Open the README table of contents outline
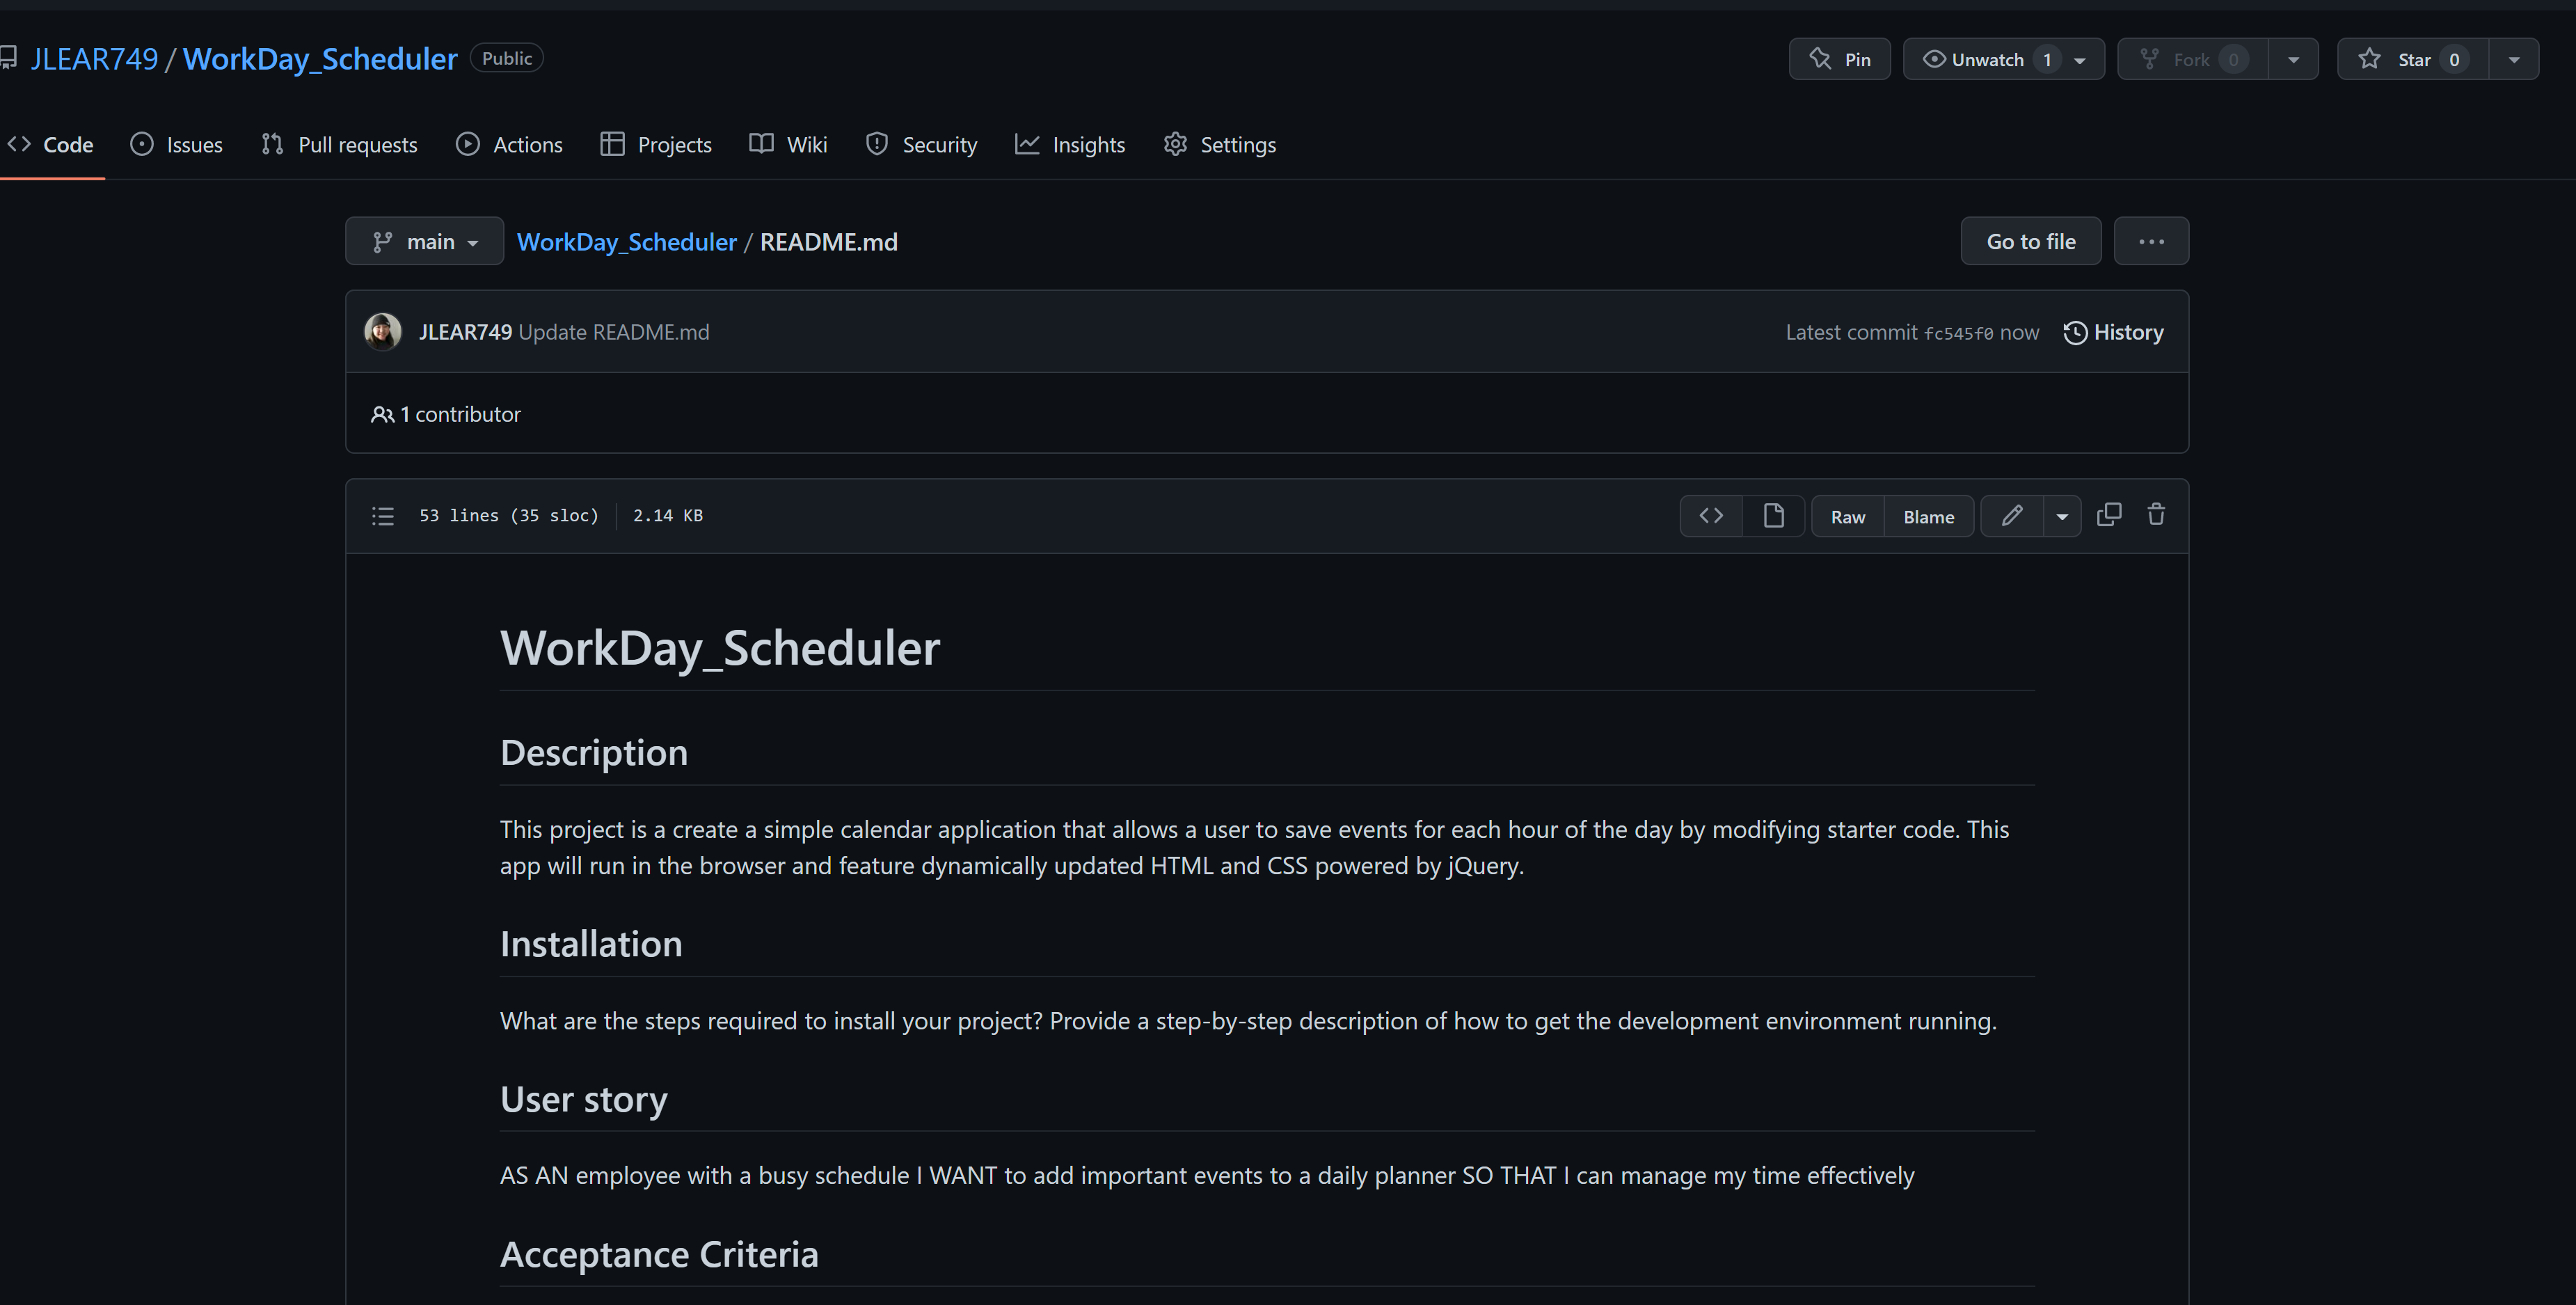This screenshot has width=2576, height=1305. point(383,515)
